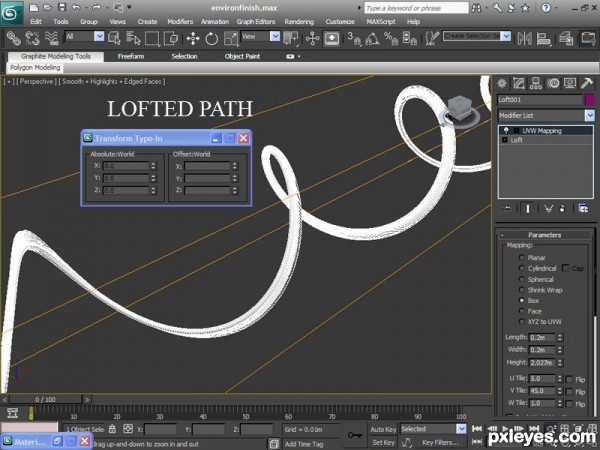Toggle Percent Snap icon
The image size is (600, 450).
coord(391,38)
